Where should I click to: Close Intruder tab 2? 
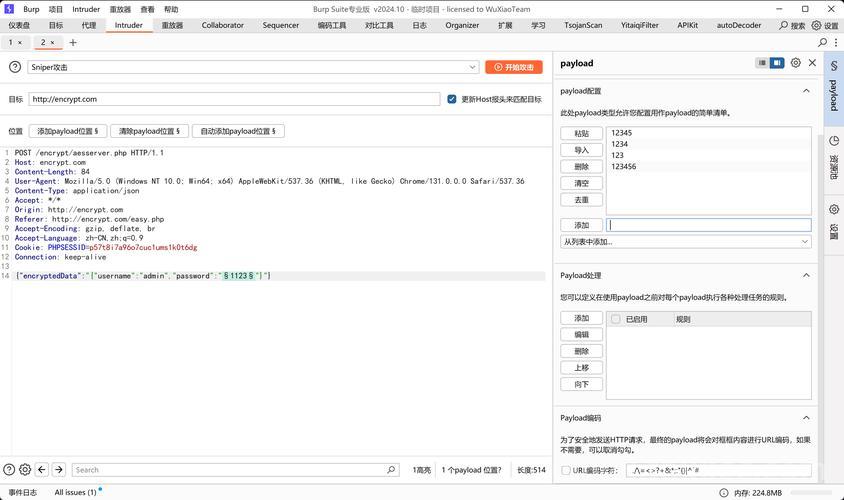tap(52, 43)
